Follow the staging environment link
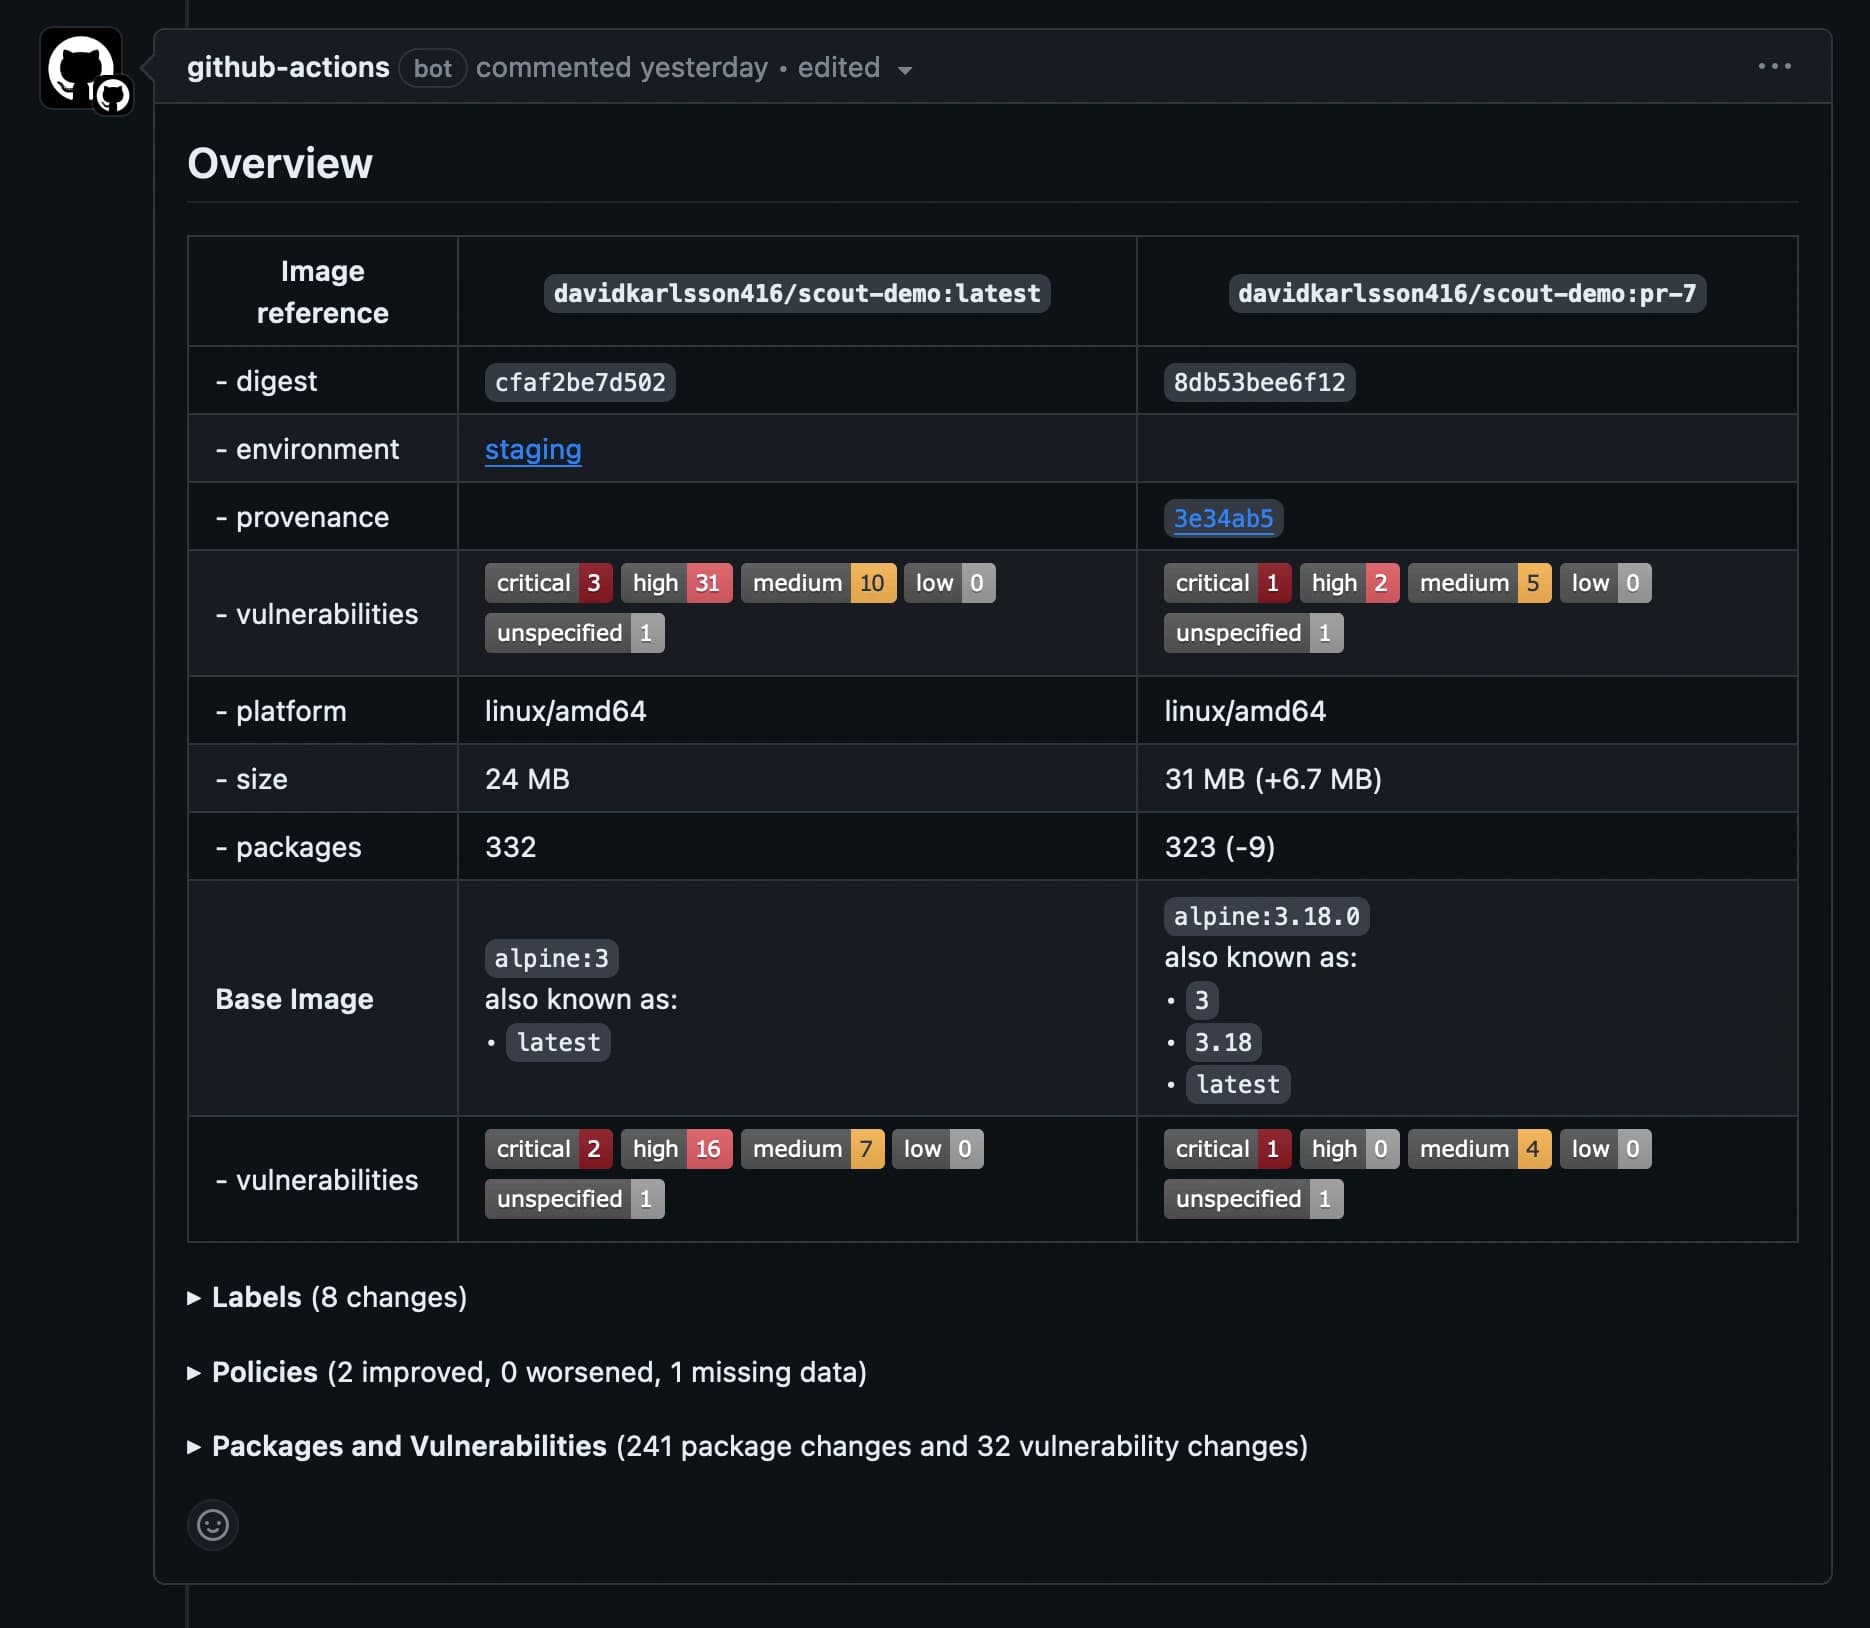This screenshot has height=1628, width=1870. tap(533, 450)
